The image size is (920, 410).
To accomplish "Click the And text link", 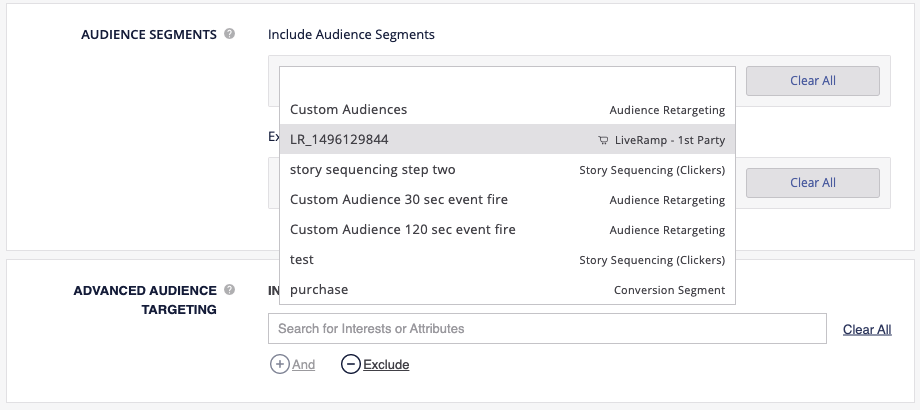I will coord(304,365).
